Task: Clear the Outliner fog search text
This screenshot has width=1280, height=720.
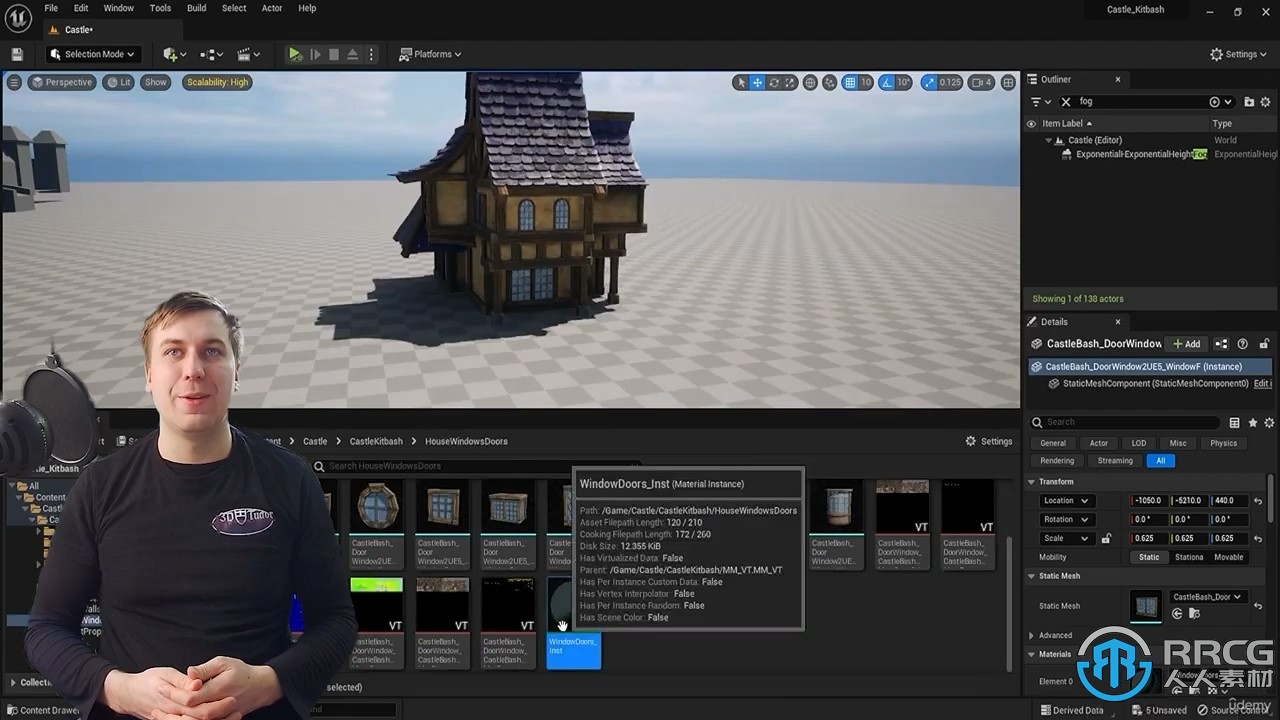Action: click(1066, 102)
